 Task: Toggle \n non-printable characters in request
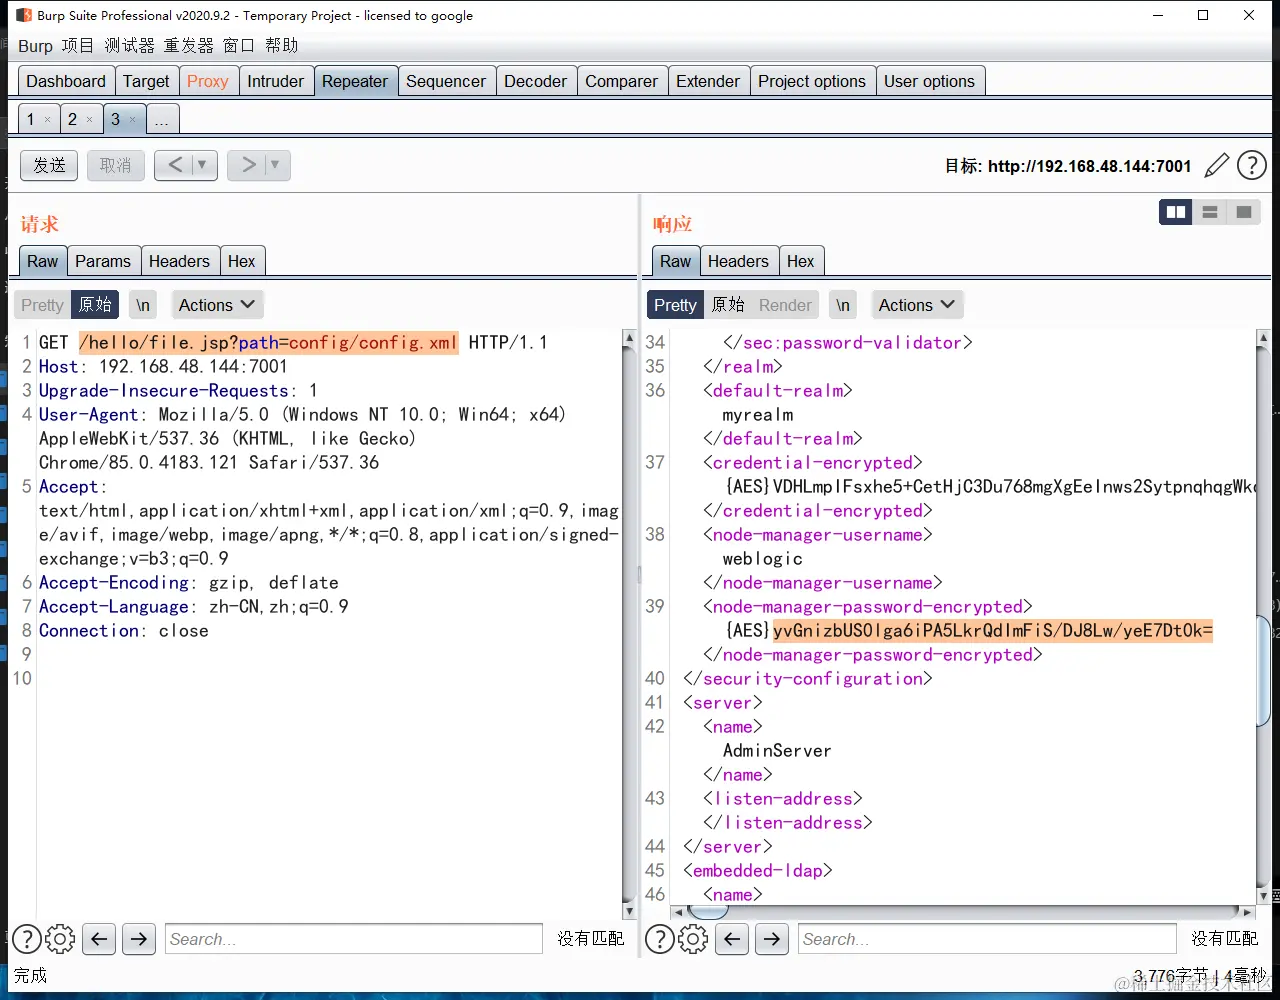[144, 305]
